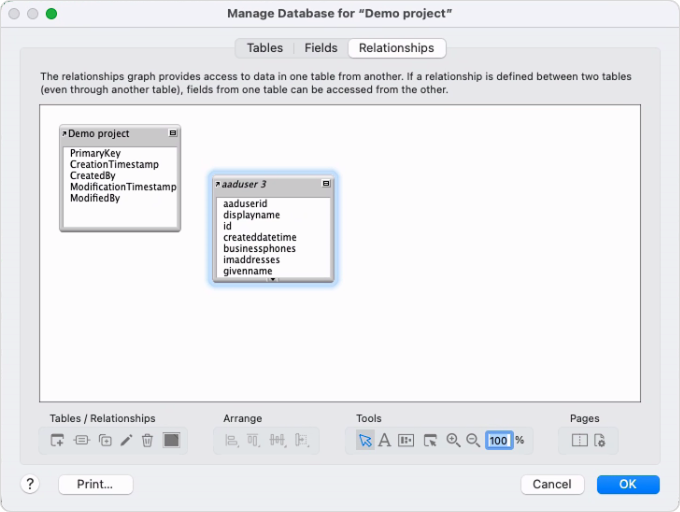Image resolution: width=680 pixels, height=512 pixels.
Task: Select ModifiedBy field in Demo project
Action: coord(95,198)
